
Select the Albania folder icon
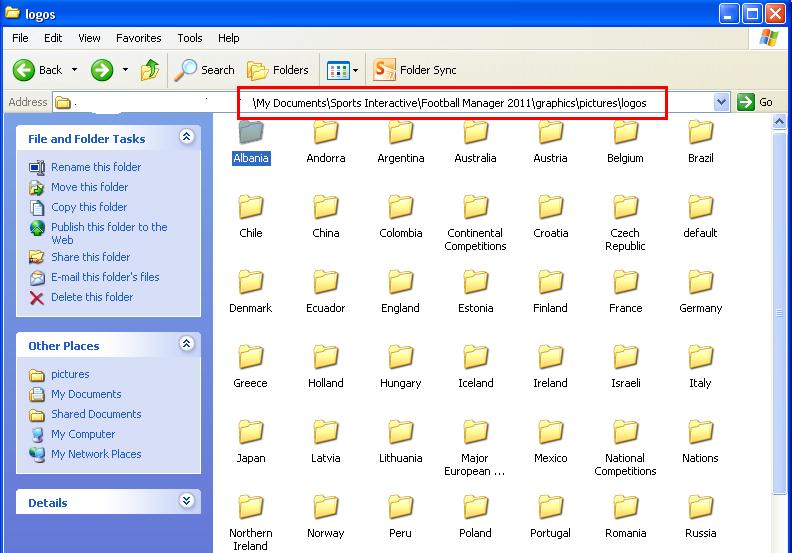[x=251, y=132]
